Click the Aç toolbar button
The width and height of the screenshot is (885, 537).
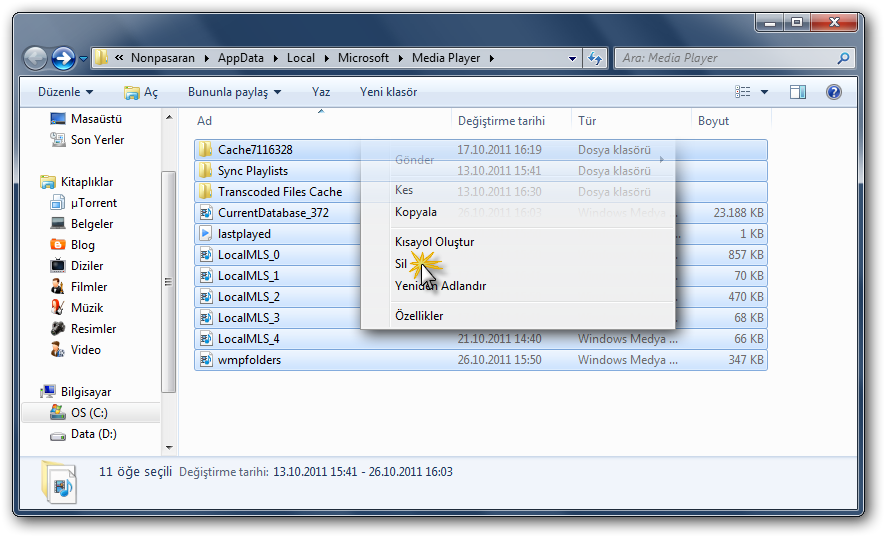click(x=141, y=92)
